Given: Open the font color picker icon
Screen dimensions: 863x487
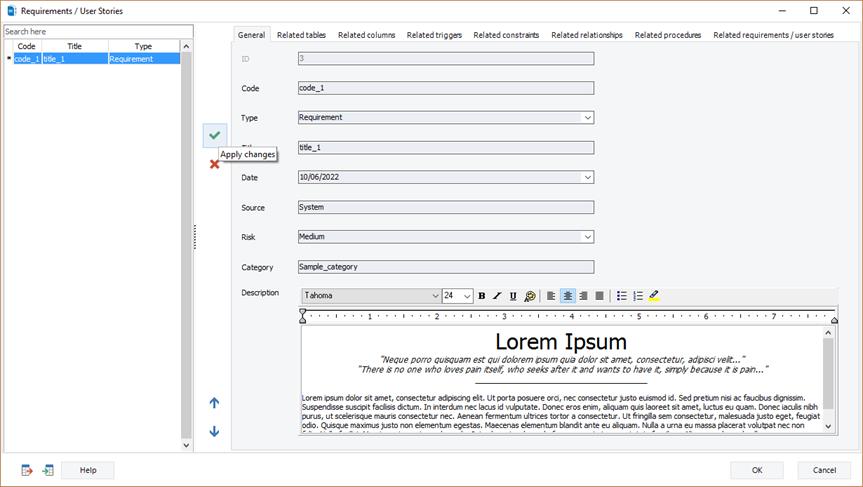Looking at the screenshot, I should (x=529, y=296).
